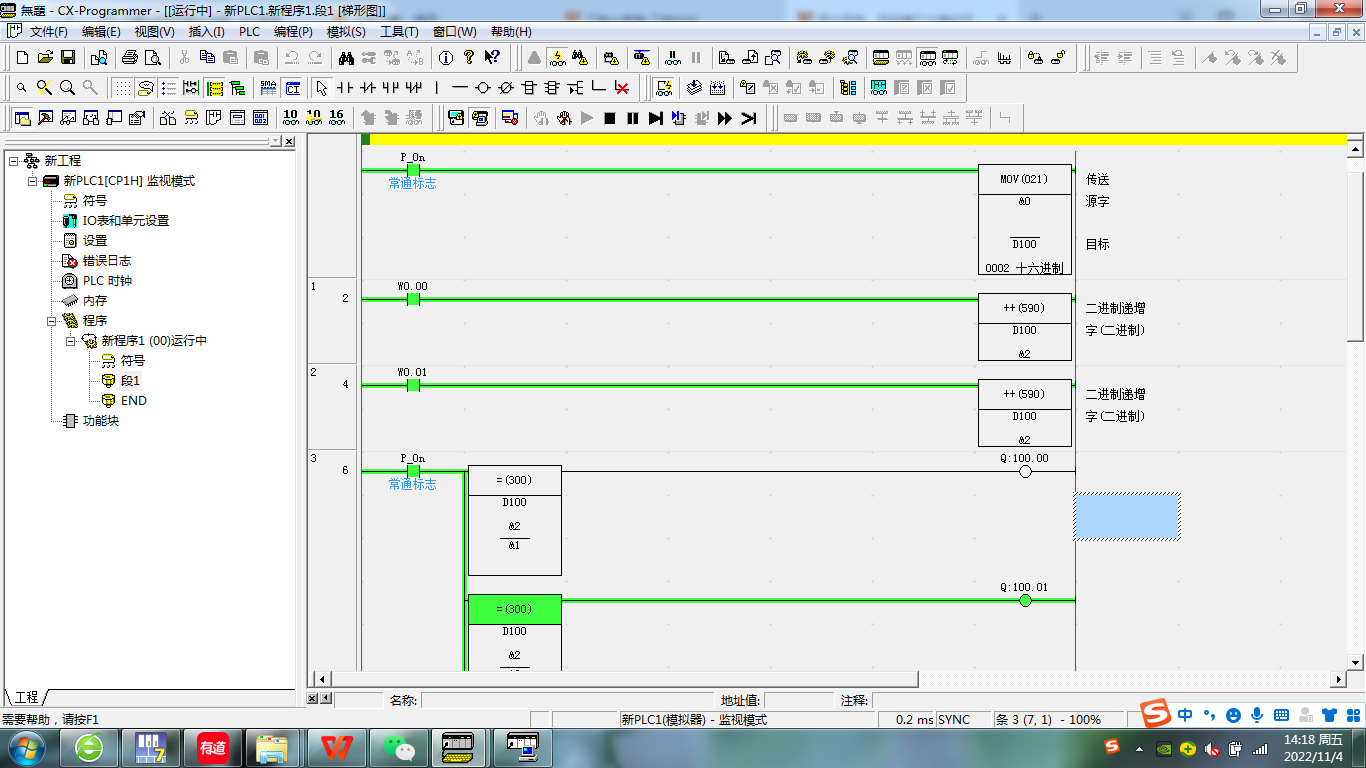This screenshot has width=1366, height=768.
Task: Collapse the 新工程 root tree node
Action: click(x=13, y=161)
